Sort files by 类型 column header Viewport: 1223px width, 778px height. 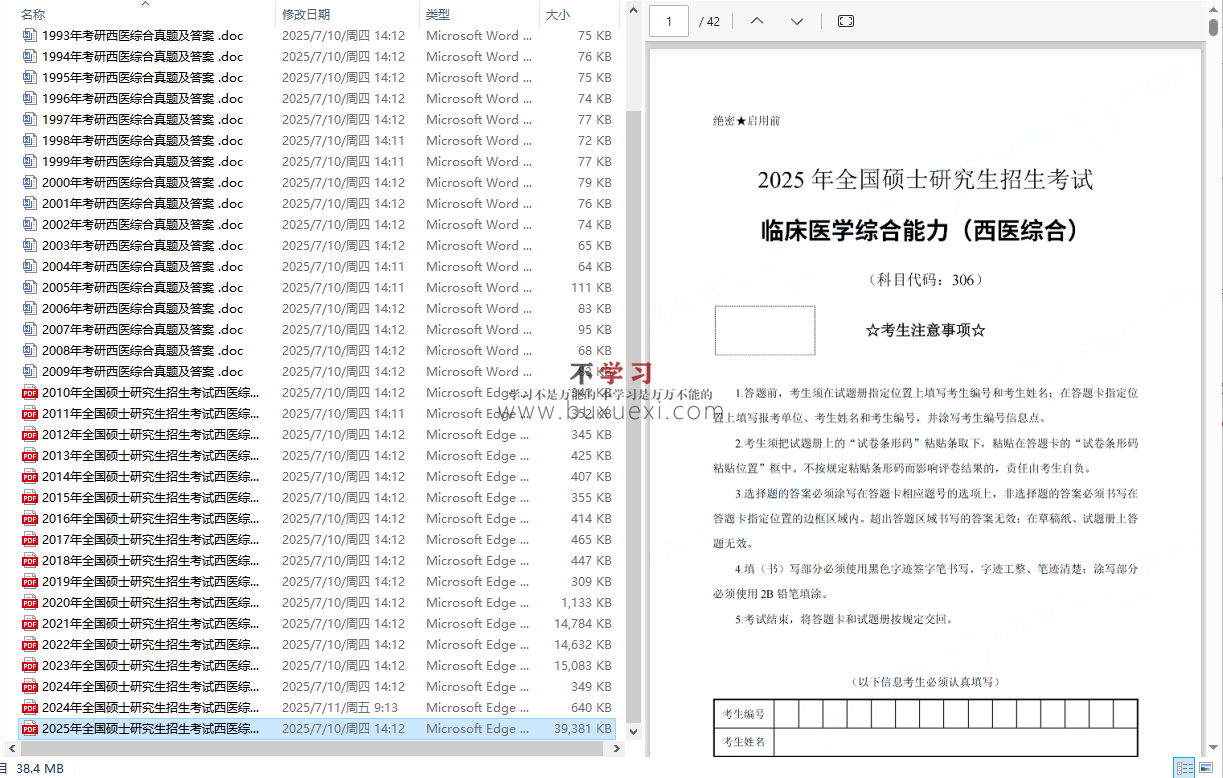437,15
